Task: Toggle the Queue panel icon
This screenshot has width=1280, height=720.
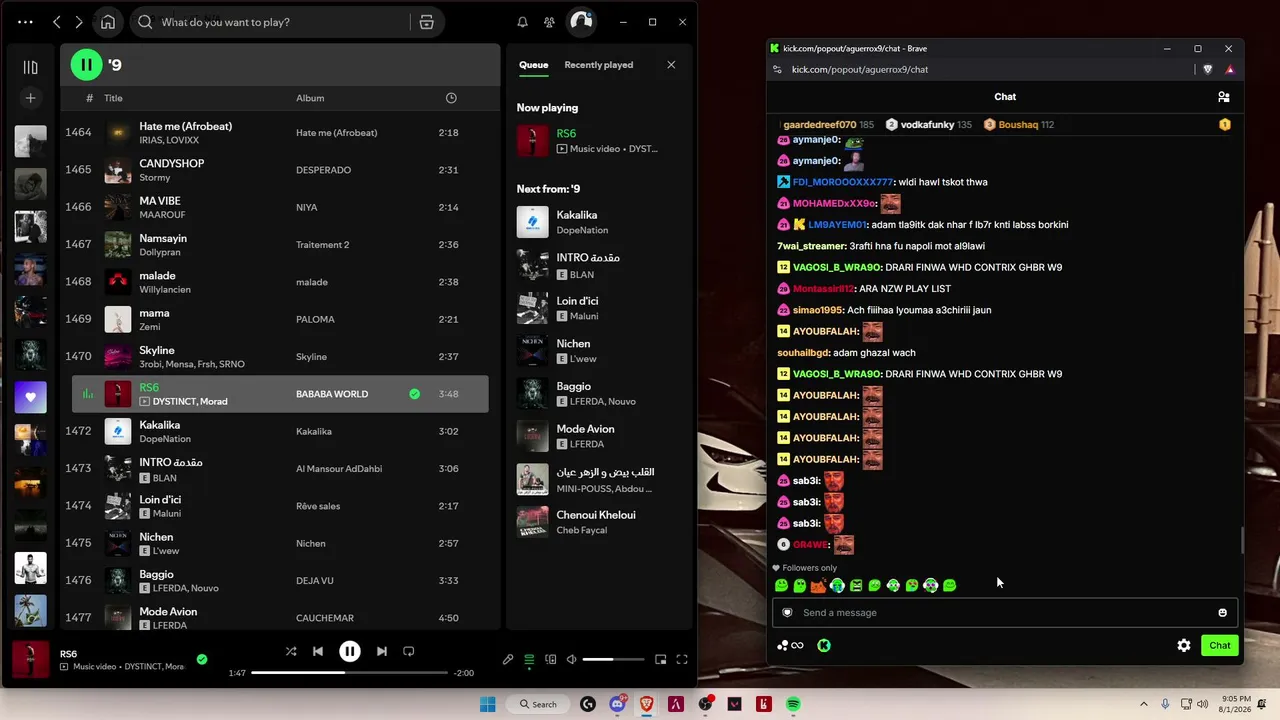Action: [x=529, y=659]
